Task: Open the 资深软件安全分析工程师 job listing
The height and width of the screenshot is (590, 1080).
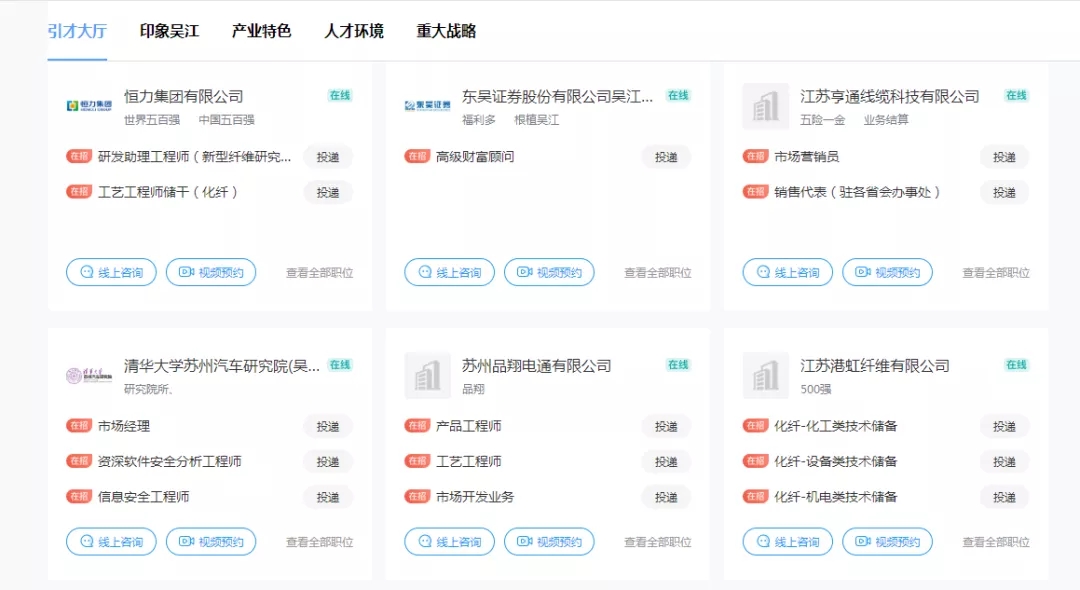Action: tap(169, 461)
